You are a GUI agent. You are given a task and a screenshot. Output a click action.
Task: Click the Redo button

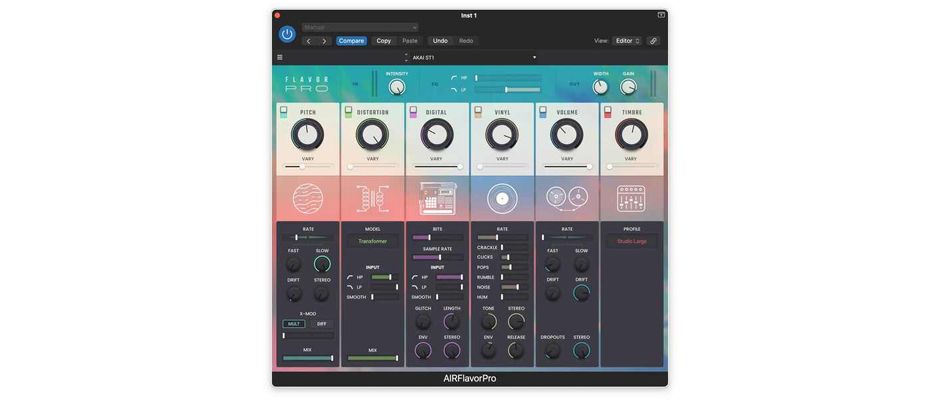tap(466, 41)
